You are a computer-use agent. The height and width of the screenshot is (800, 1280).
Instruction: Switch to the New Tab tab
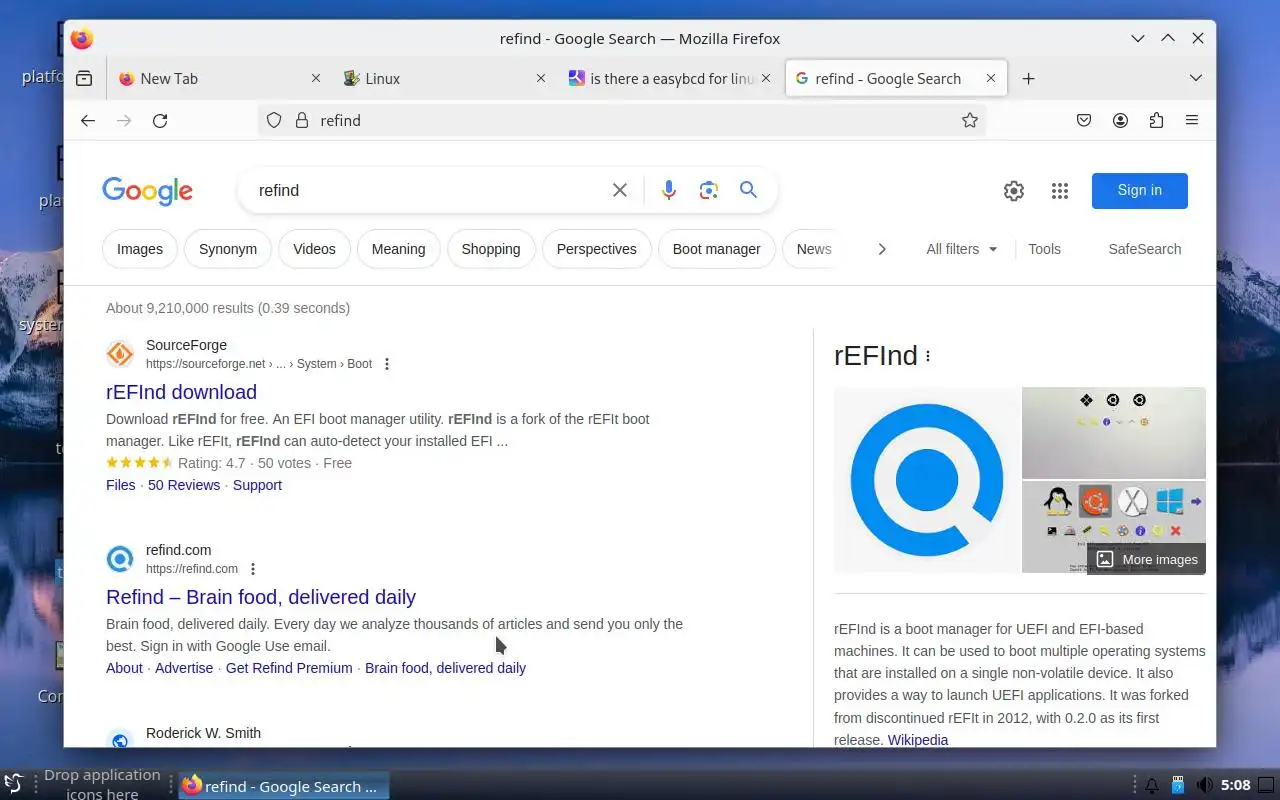220,78
